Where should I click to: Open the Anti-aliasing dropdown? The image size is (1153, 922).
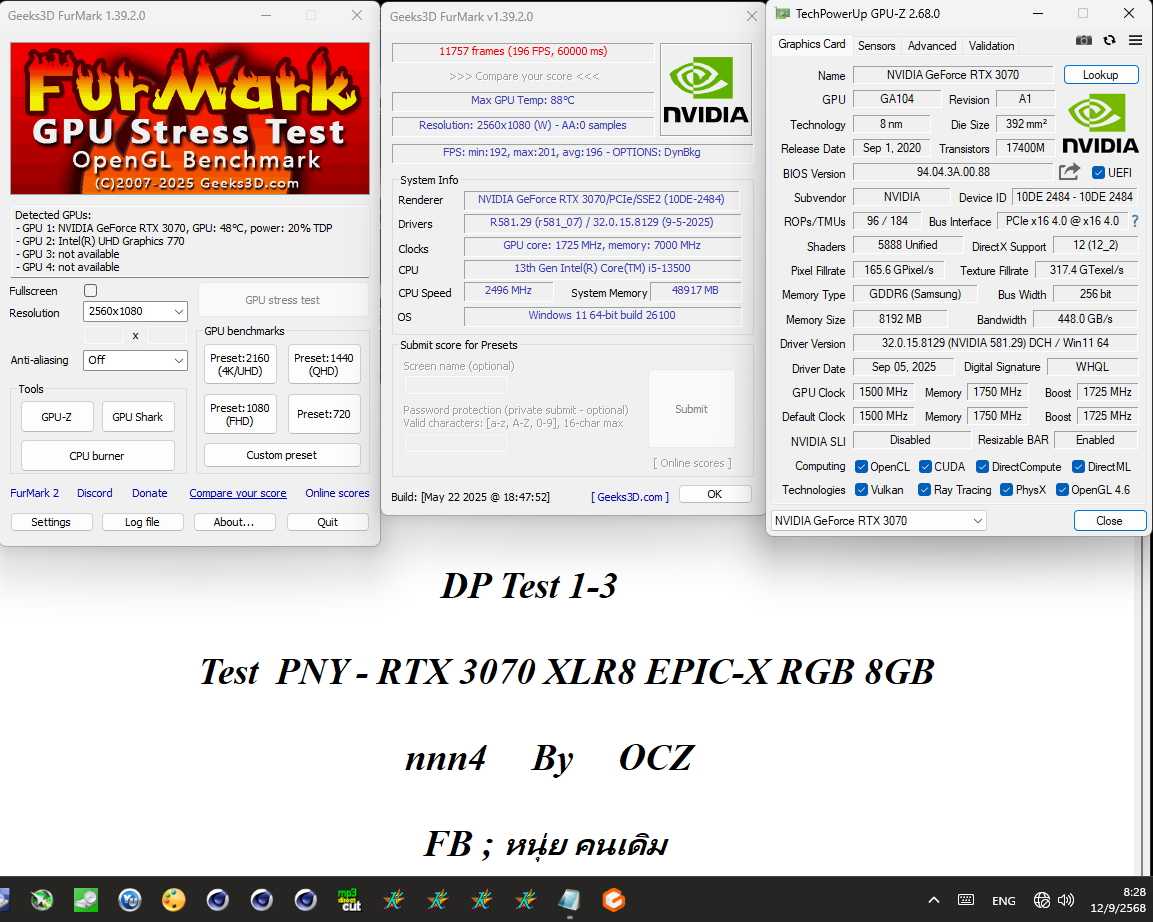[135, 360]
